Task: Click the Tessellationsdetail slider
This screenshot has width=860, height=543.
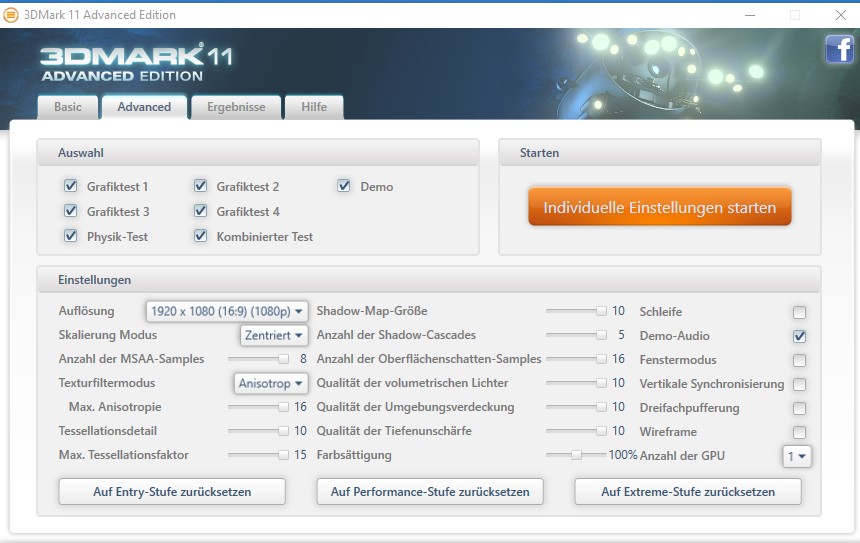Action: (x=258, y=431)
